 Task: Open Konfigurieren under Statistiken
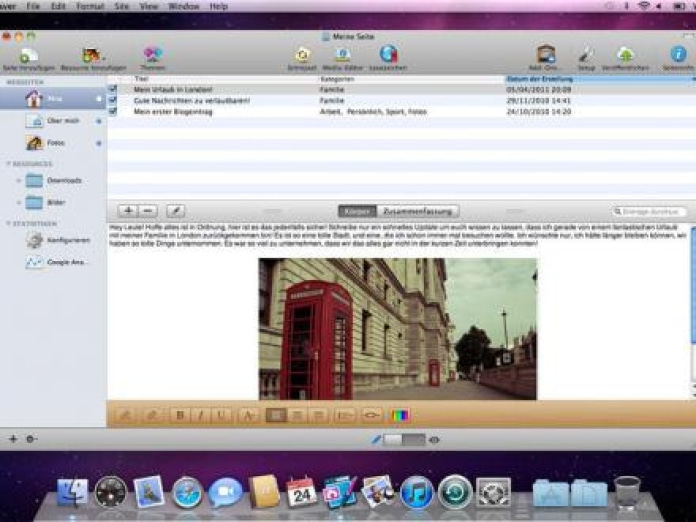(x=53, y=240)
